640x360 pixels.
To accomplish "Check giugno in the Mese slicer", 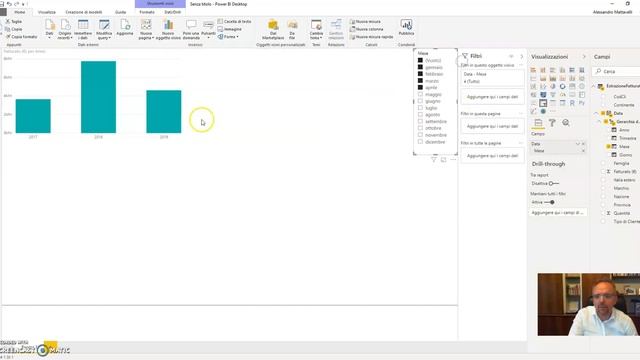I will point(420,101).
